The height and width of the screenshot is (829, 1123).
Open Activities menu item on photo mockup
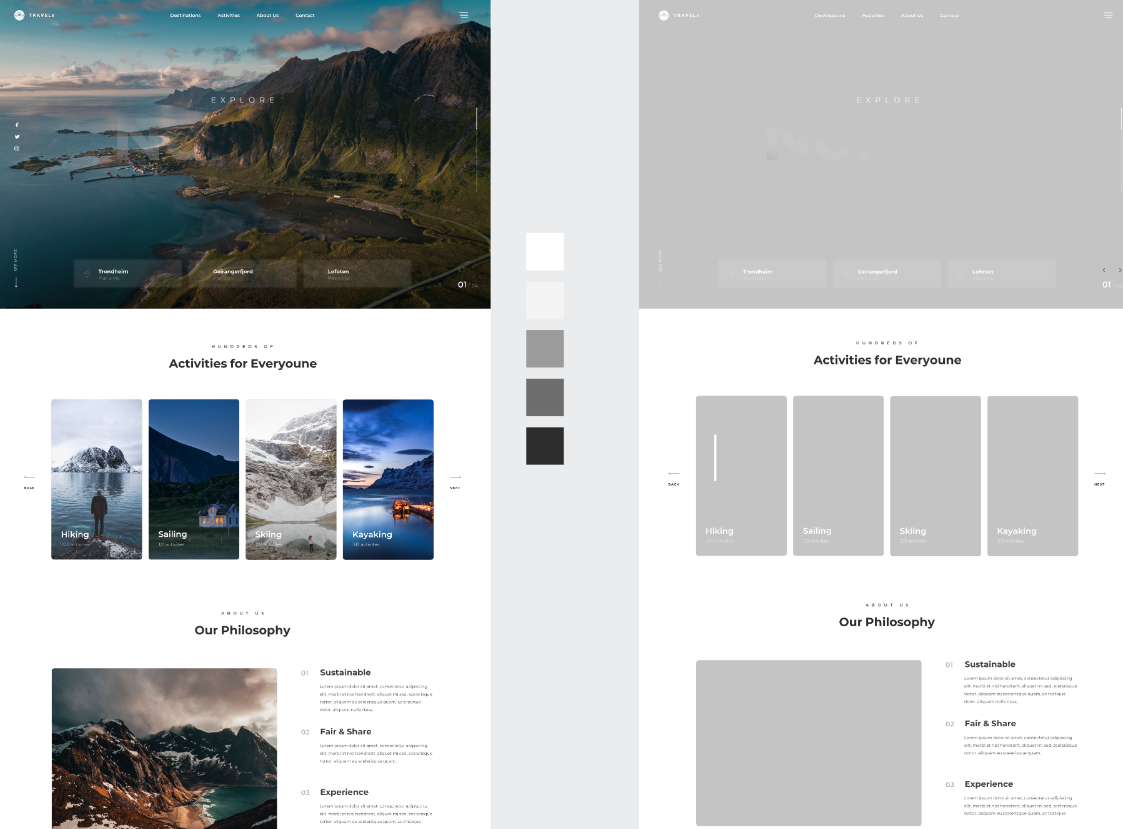tap(229, 16)
